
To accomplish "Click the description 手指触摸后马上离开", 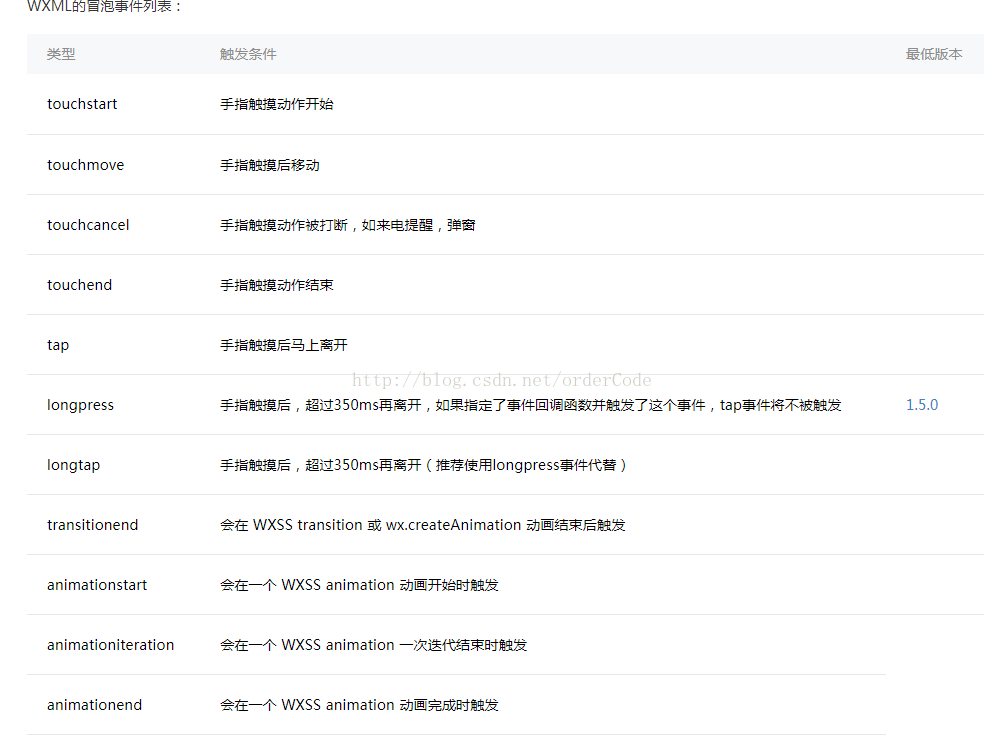I will pos(284,345).
